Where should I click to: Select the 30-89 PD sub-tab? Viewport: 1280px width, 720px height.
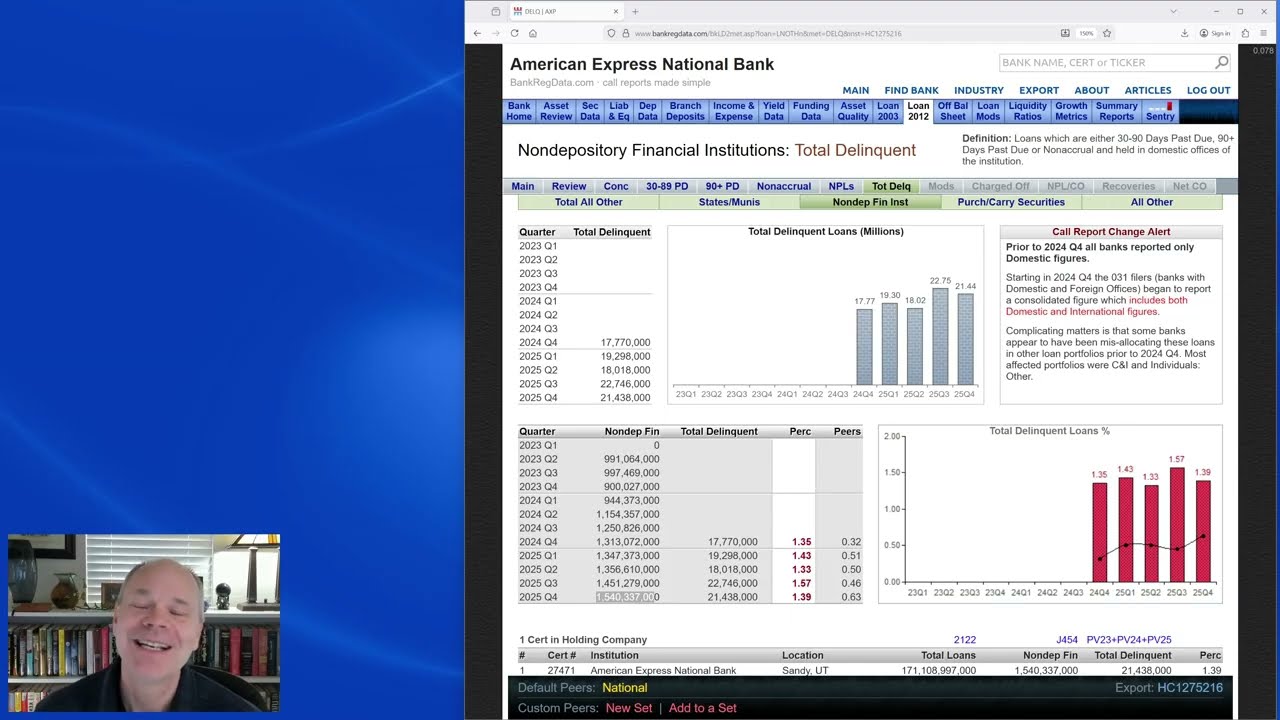(667, 186)
